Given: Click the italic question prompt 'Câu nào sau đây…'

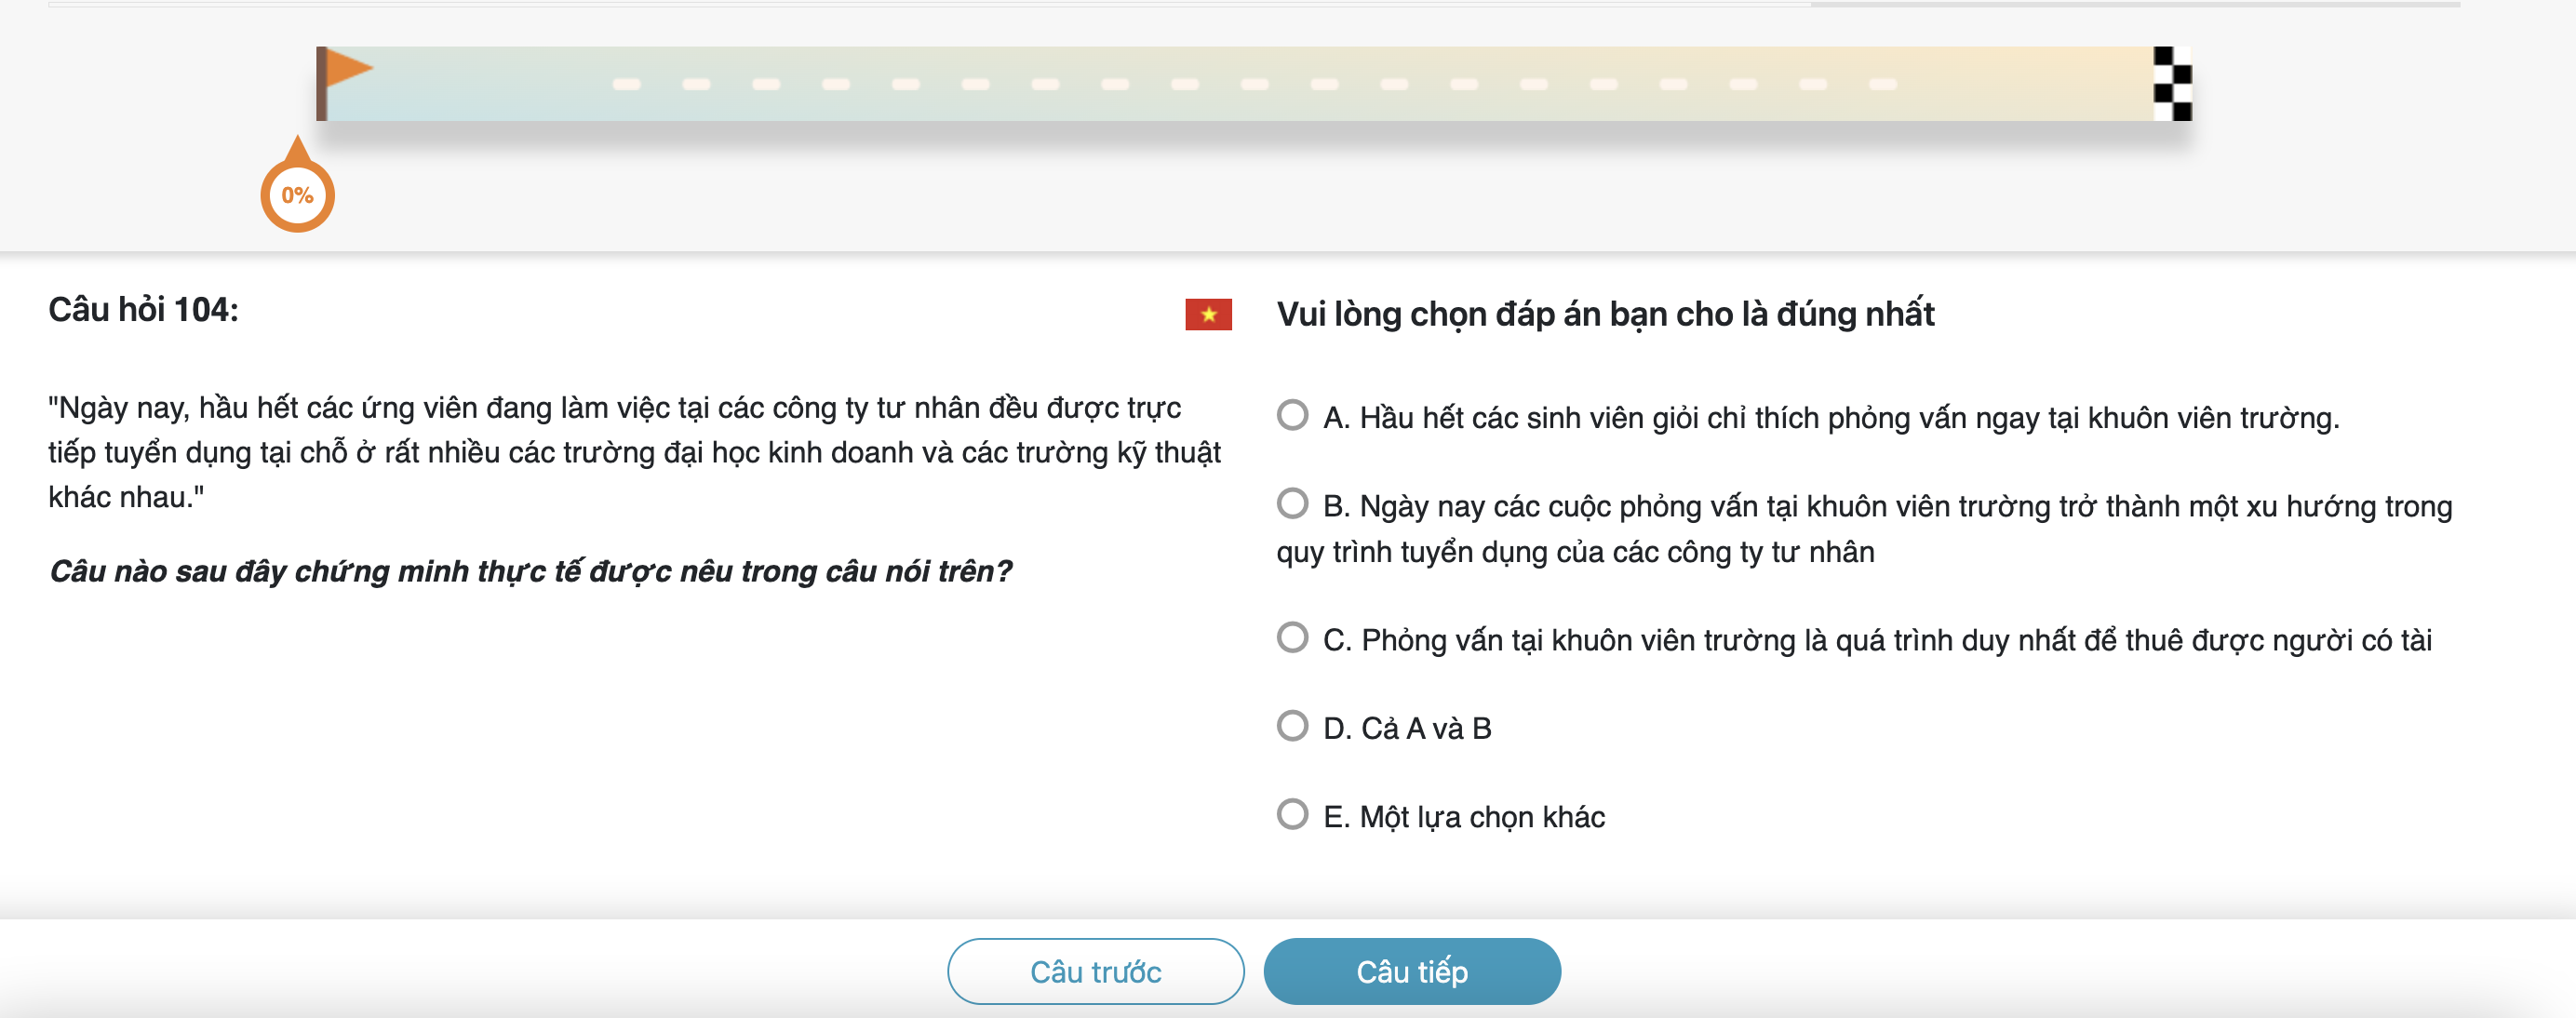Looking at the screenshot, I should 530,571.
